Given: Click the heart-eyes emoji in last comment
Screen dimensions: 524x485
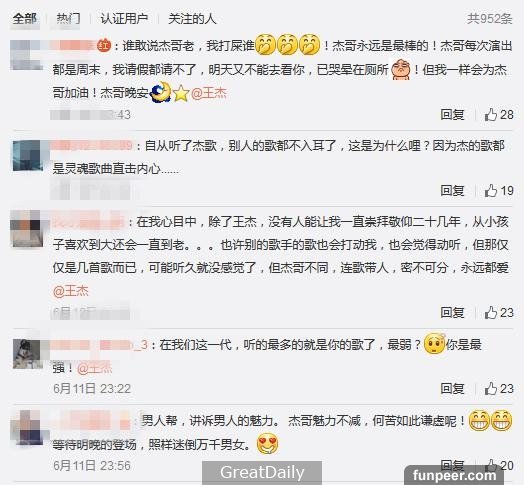Looking at the screenshot, I should (x=267, y=444).
